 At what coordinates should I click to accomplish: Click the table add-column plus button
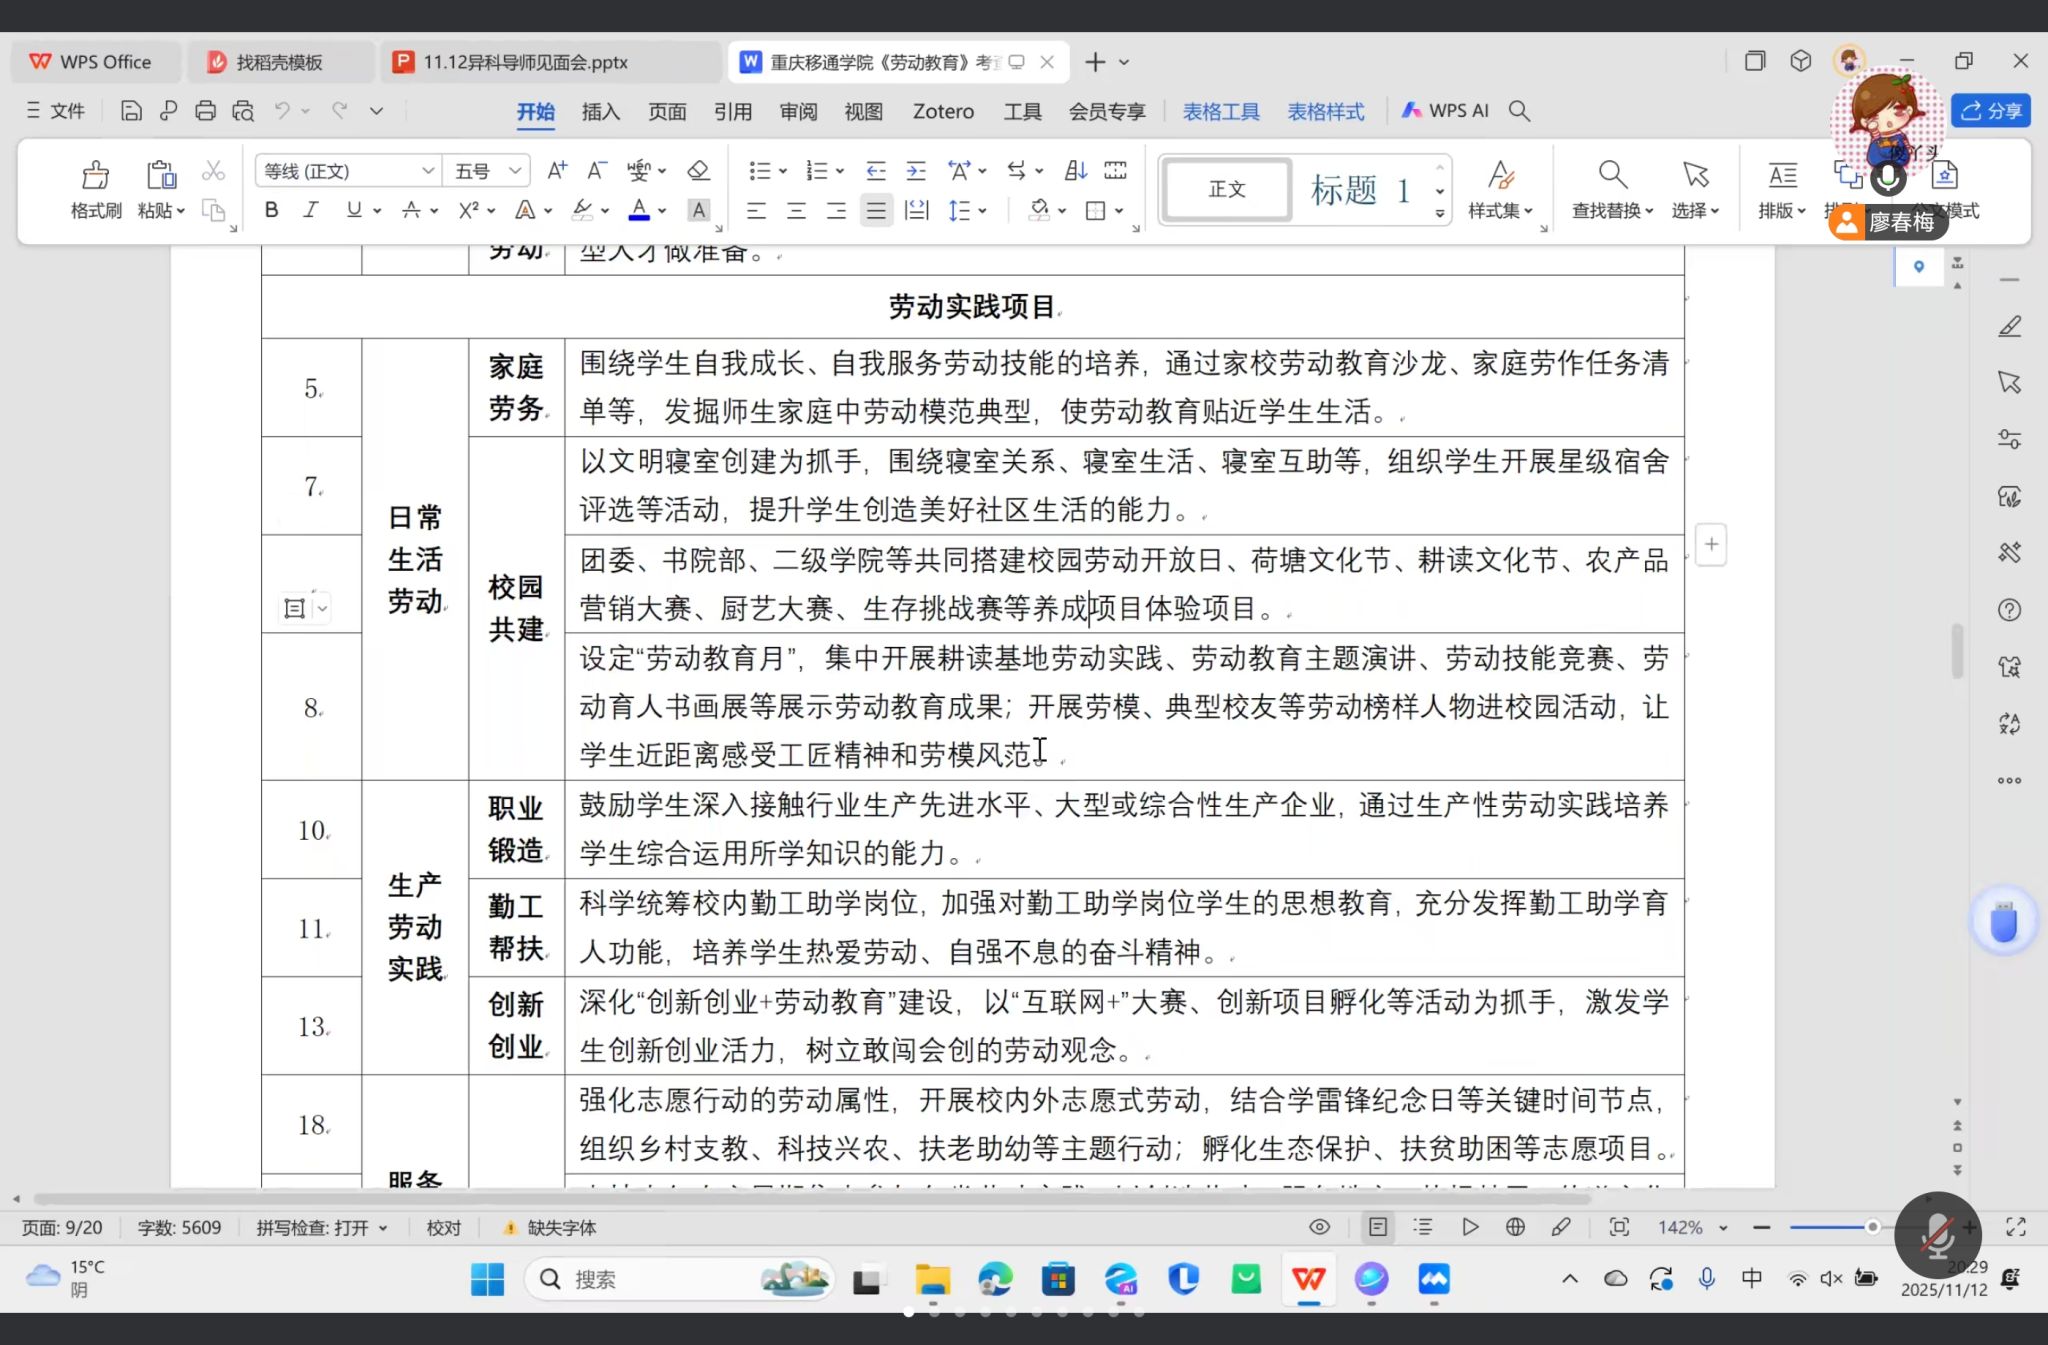1712,545
